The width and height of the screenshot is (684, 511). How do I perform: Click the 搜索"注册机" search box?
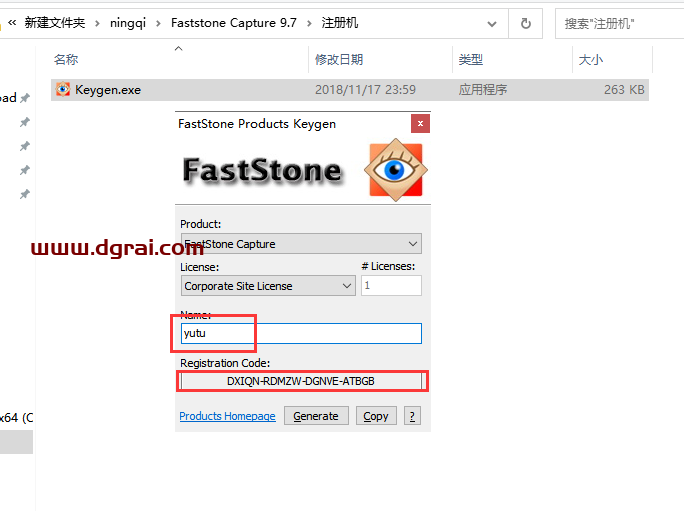click(x=619, y=24)
